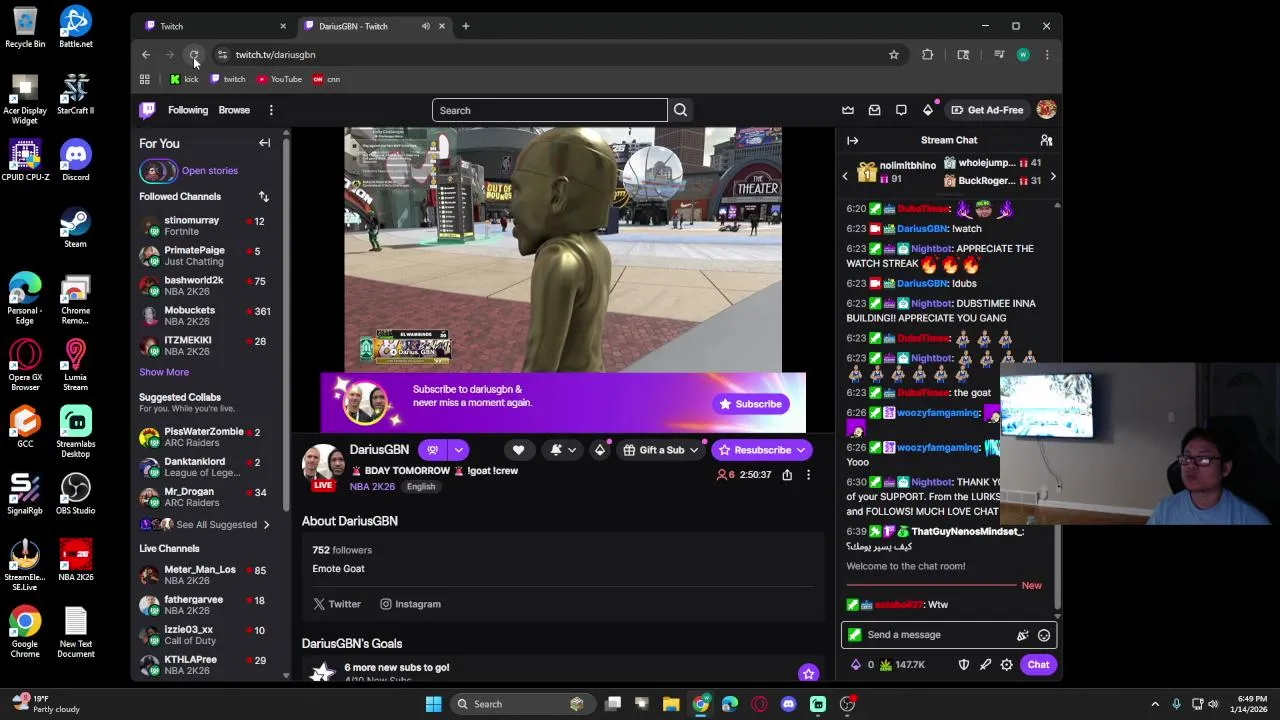
Task: Click the Get Ad-Free button
Action: (987, 110)
